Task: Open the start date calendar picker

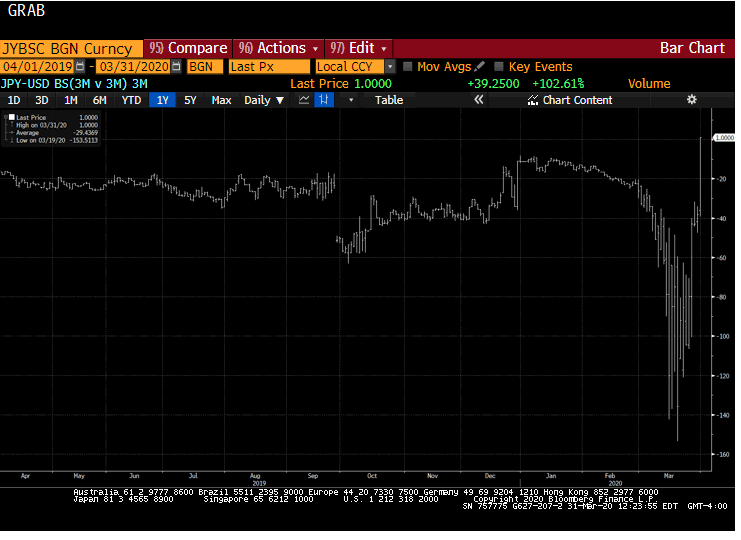Action: coord(80,67)
